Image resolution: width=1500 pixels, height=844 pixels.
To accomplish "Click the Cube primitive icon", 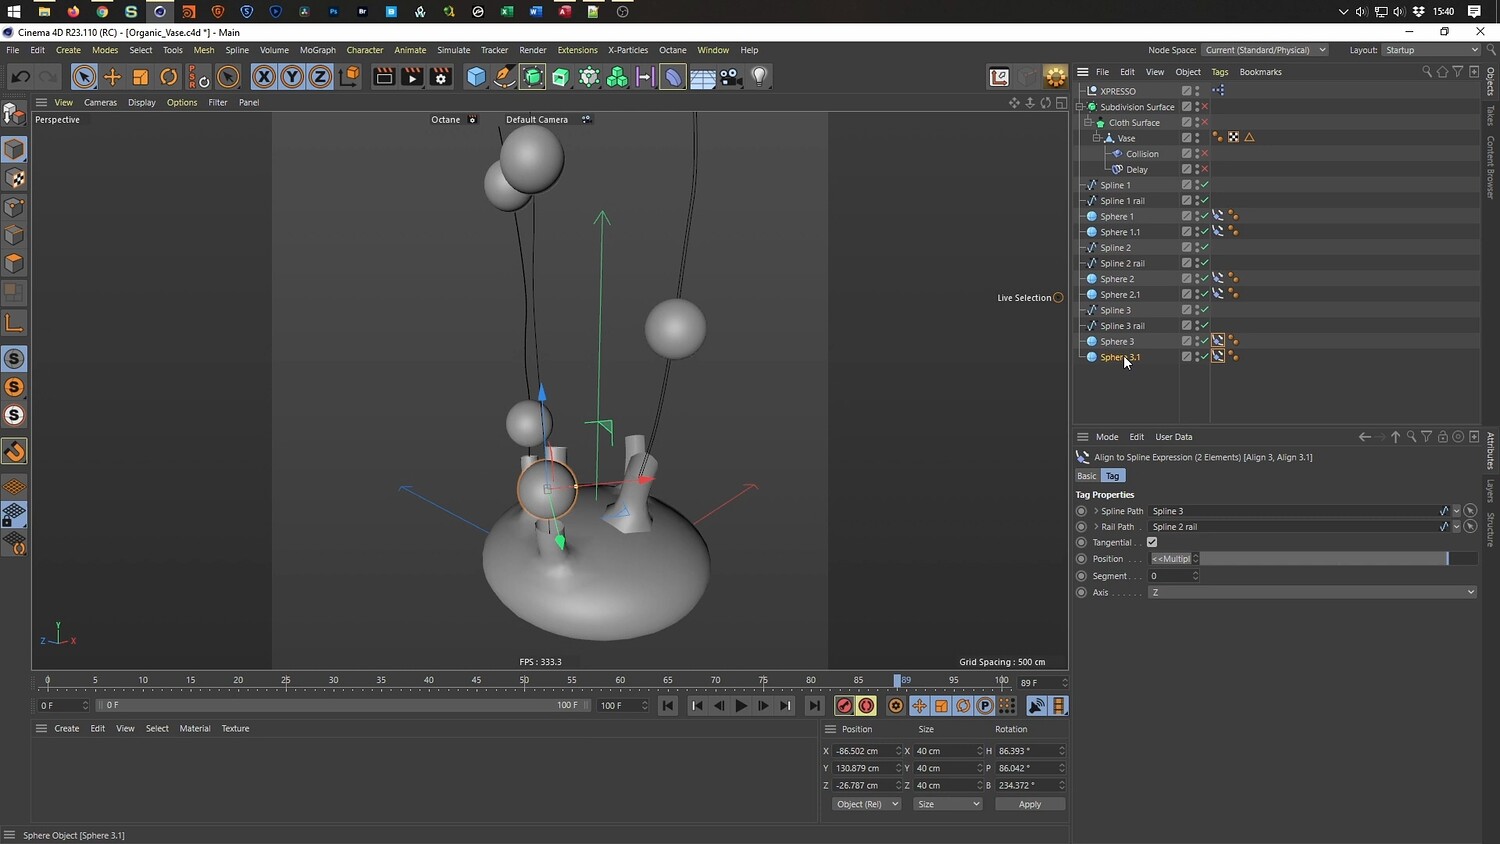I will [476, 77].
